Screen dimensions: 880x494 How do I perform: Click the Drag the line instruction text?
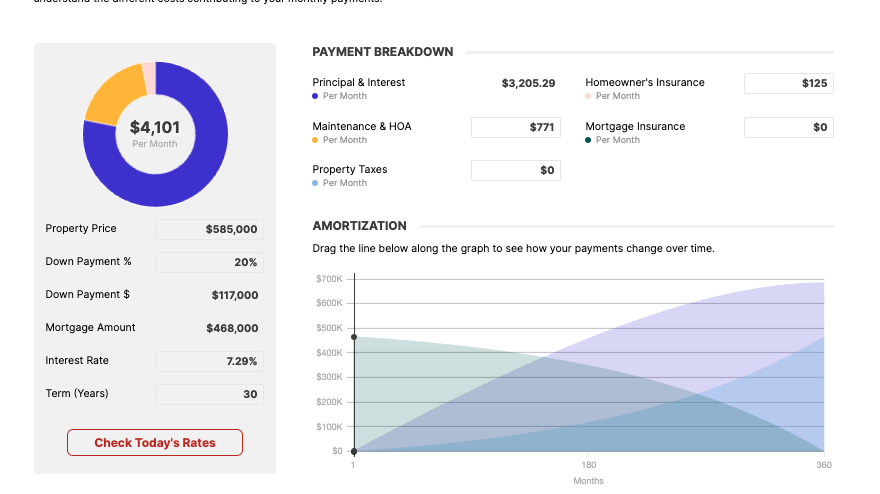point(514,248)
